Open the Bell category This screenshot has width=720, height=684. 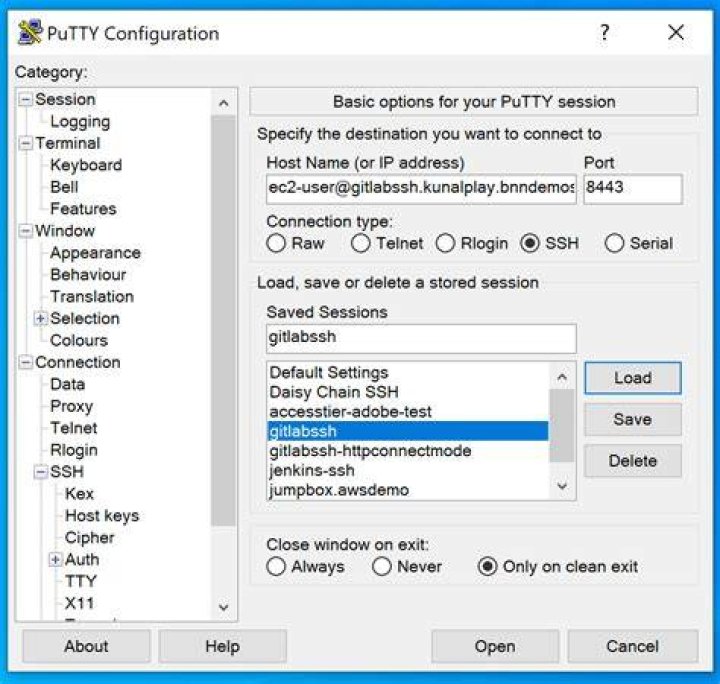tap(64, 187)
